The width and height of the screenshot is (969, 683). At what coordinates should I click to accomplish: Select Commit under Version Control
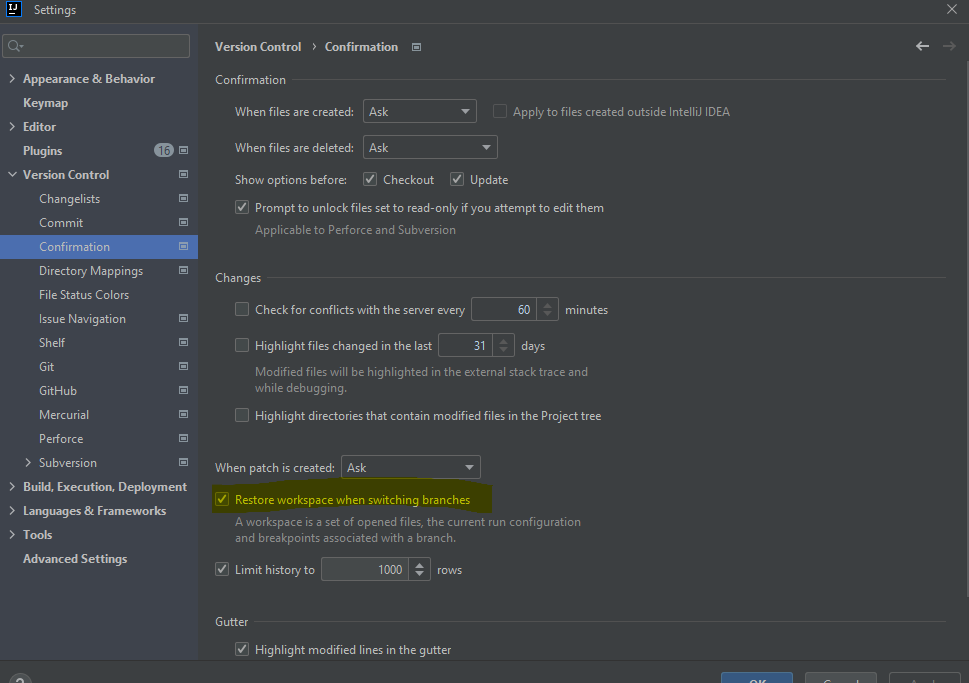coord(61,223)
